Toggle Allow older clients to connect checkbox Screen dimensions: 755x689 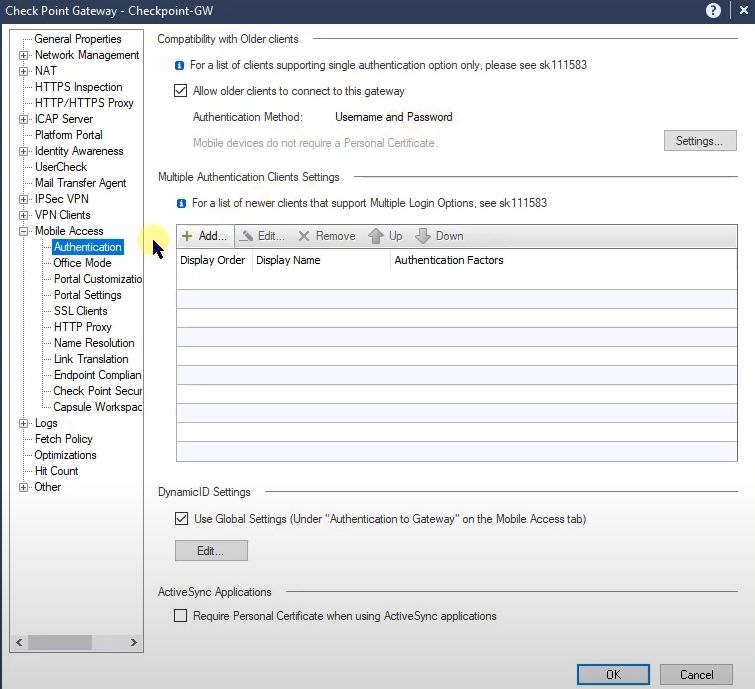coord(181,91)
